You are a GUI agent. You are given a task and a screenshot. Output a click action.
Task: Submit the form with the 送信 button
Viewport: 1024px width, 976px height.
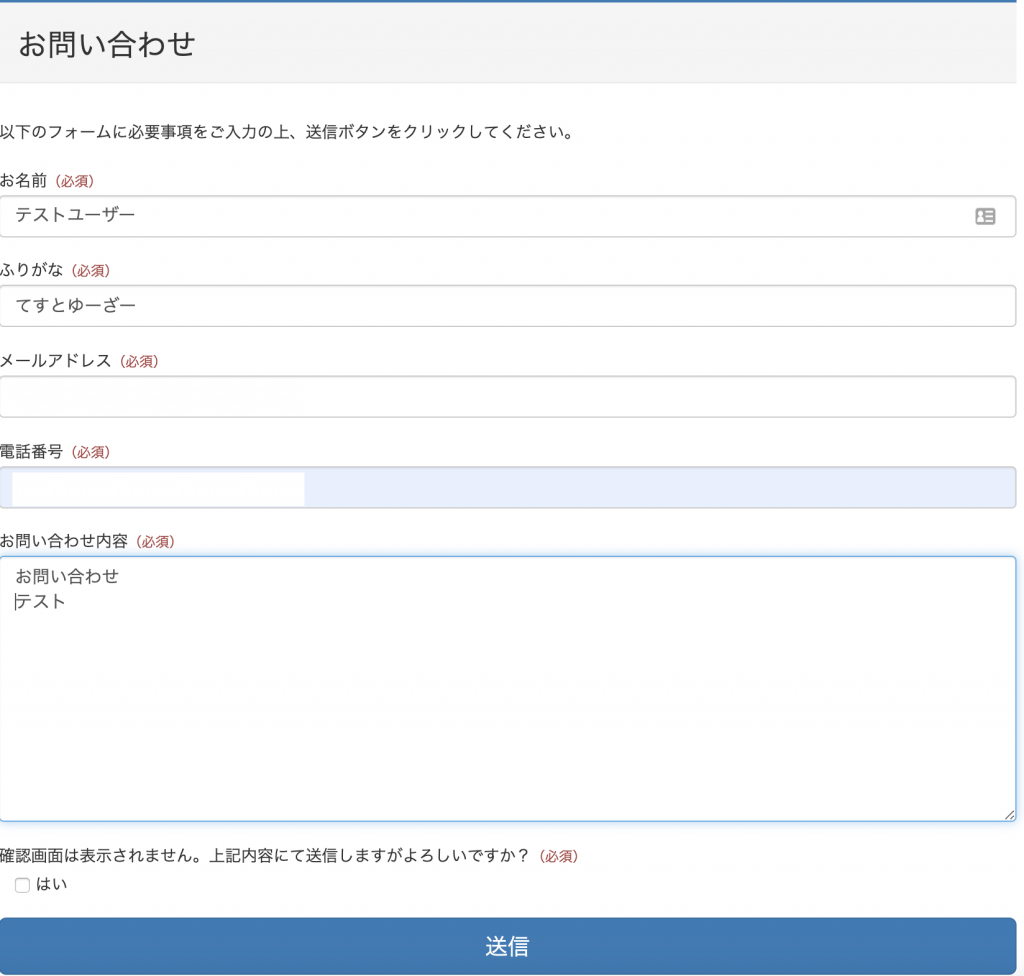[x=508, y=946]
